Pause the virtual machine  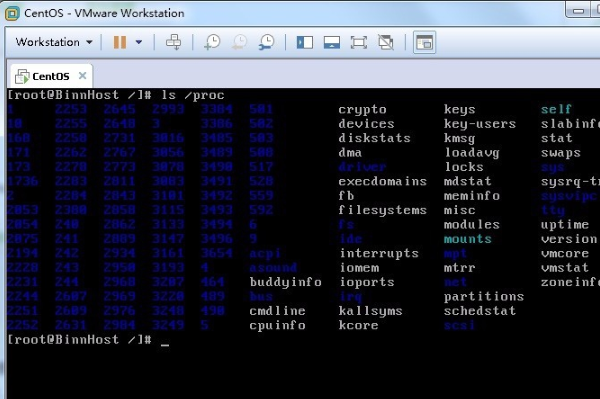coord(120,42)
